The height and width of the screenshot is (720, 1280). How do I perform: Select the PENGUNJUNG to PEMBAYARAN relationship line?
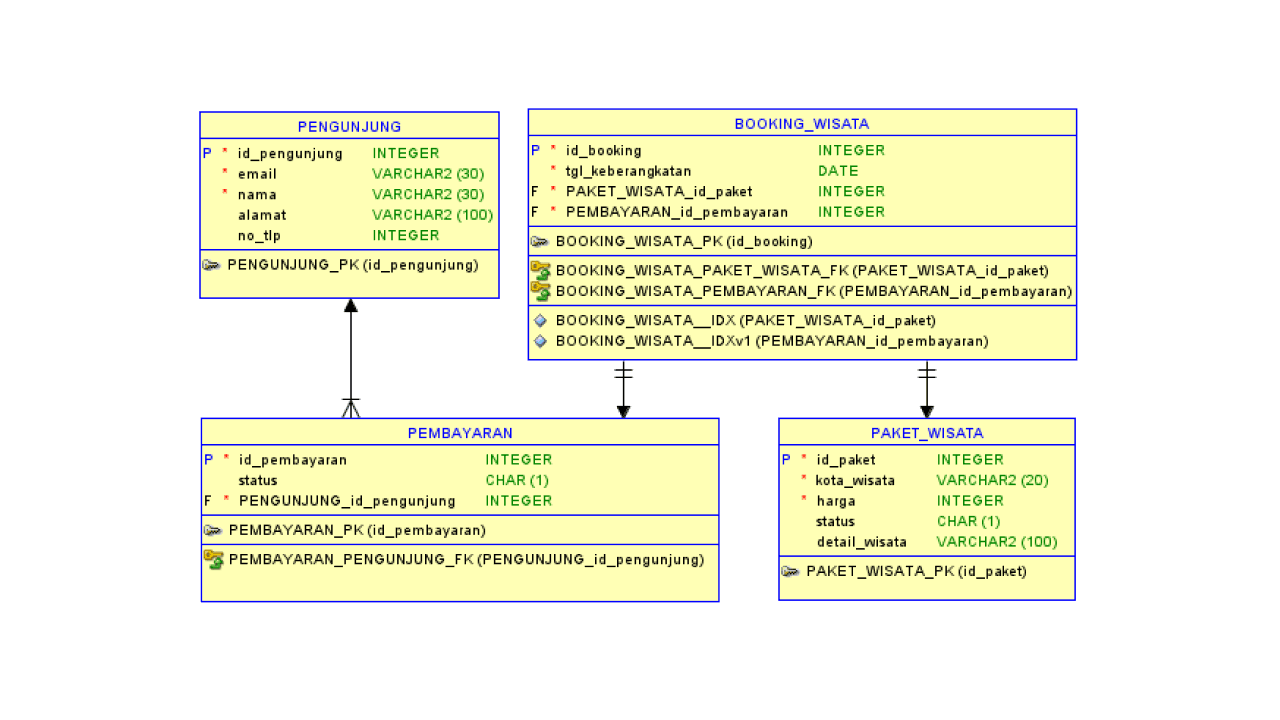(350, 358)
